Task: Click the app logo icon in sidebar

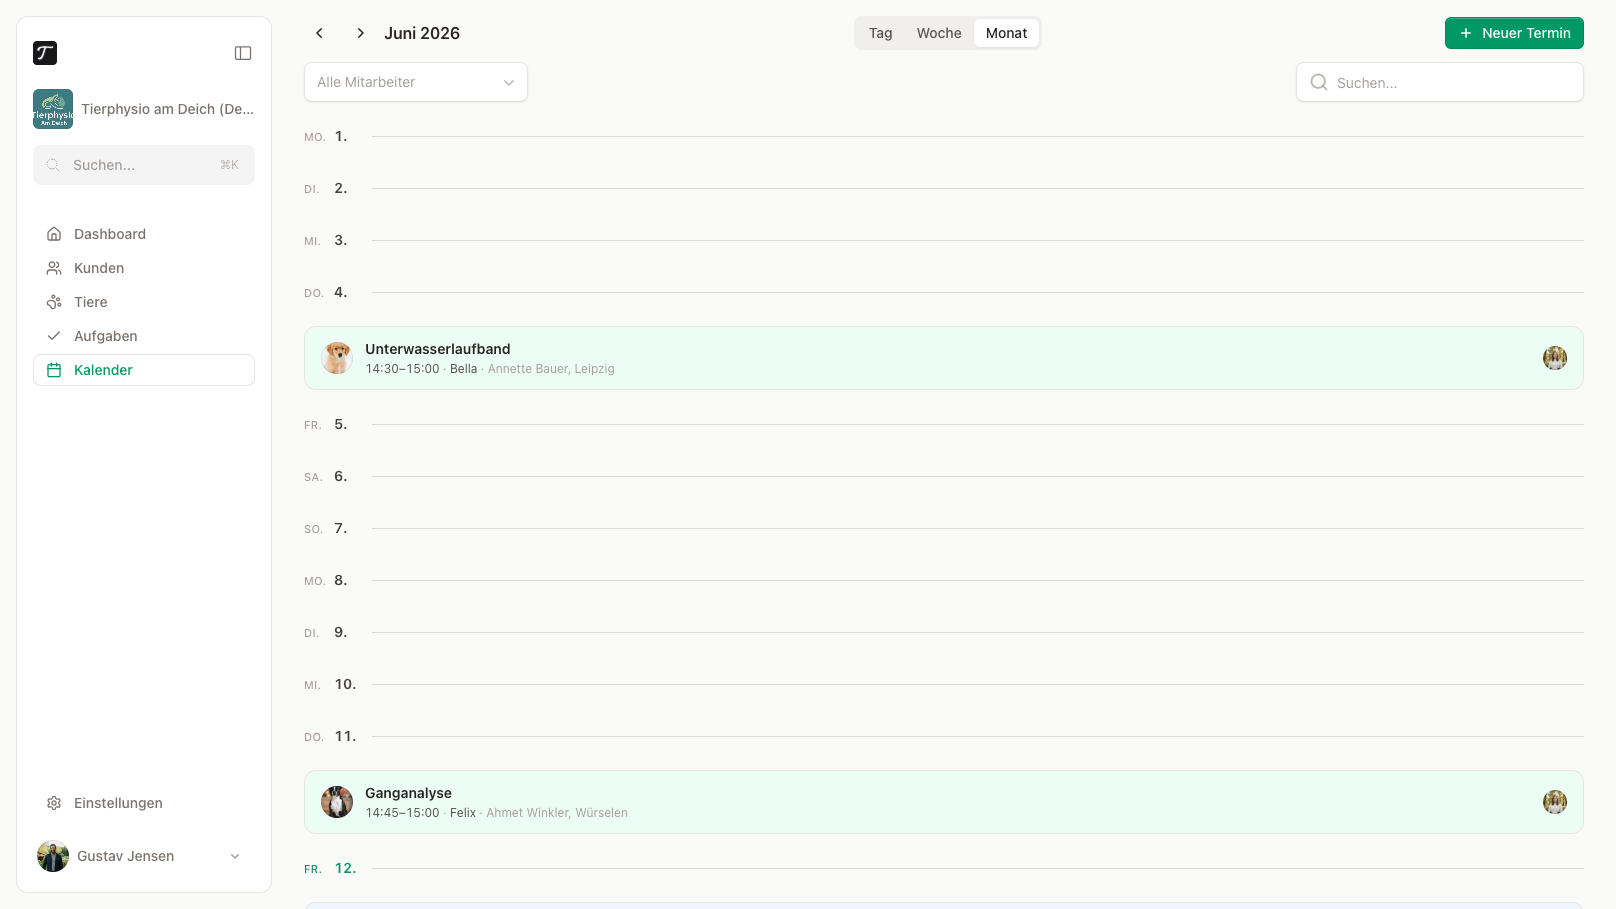Action: (45, 53)
